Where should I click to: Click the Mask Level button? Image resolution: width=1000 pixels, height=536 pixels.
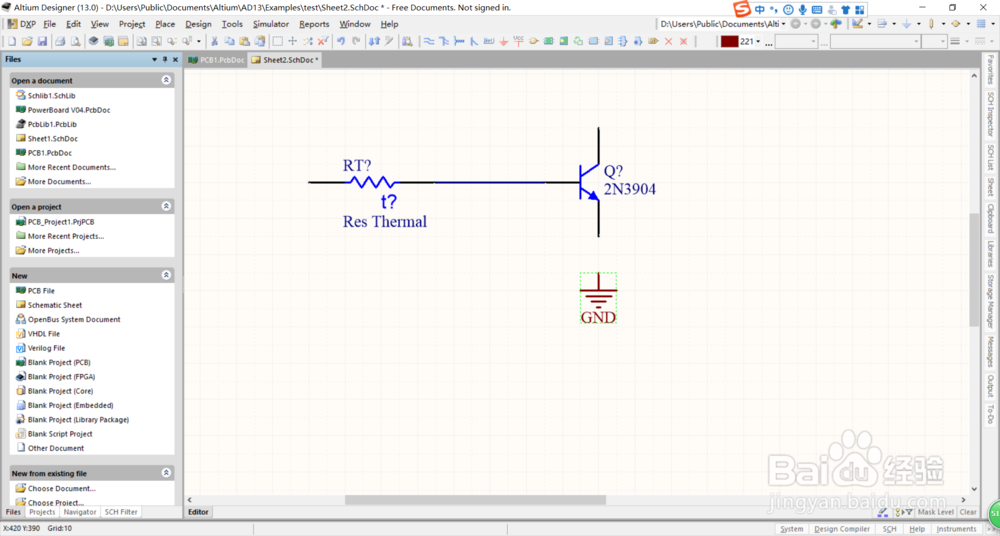coord(936,512)
